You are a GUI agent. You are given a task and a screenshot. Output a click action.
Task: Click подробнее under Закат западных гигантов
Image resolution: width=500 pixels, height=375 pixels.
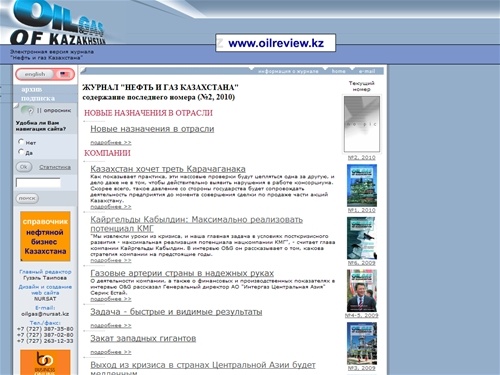(x=111, y=352)
